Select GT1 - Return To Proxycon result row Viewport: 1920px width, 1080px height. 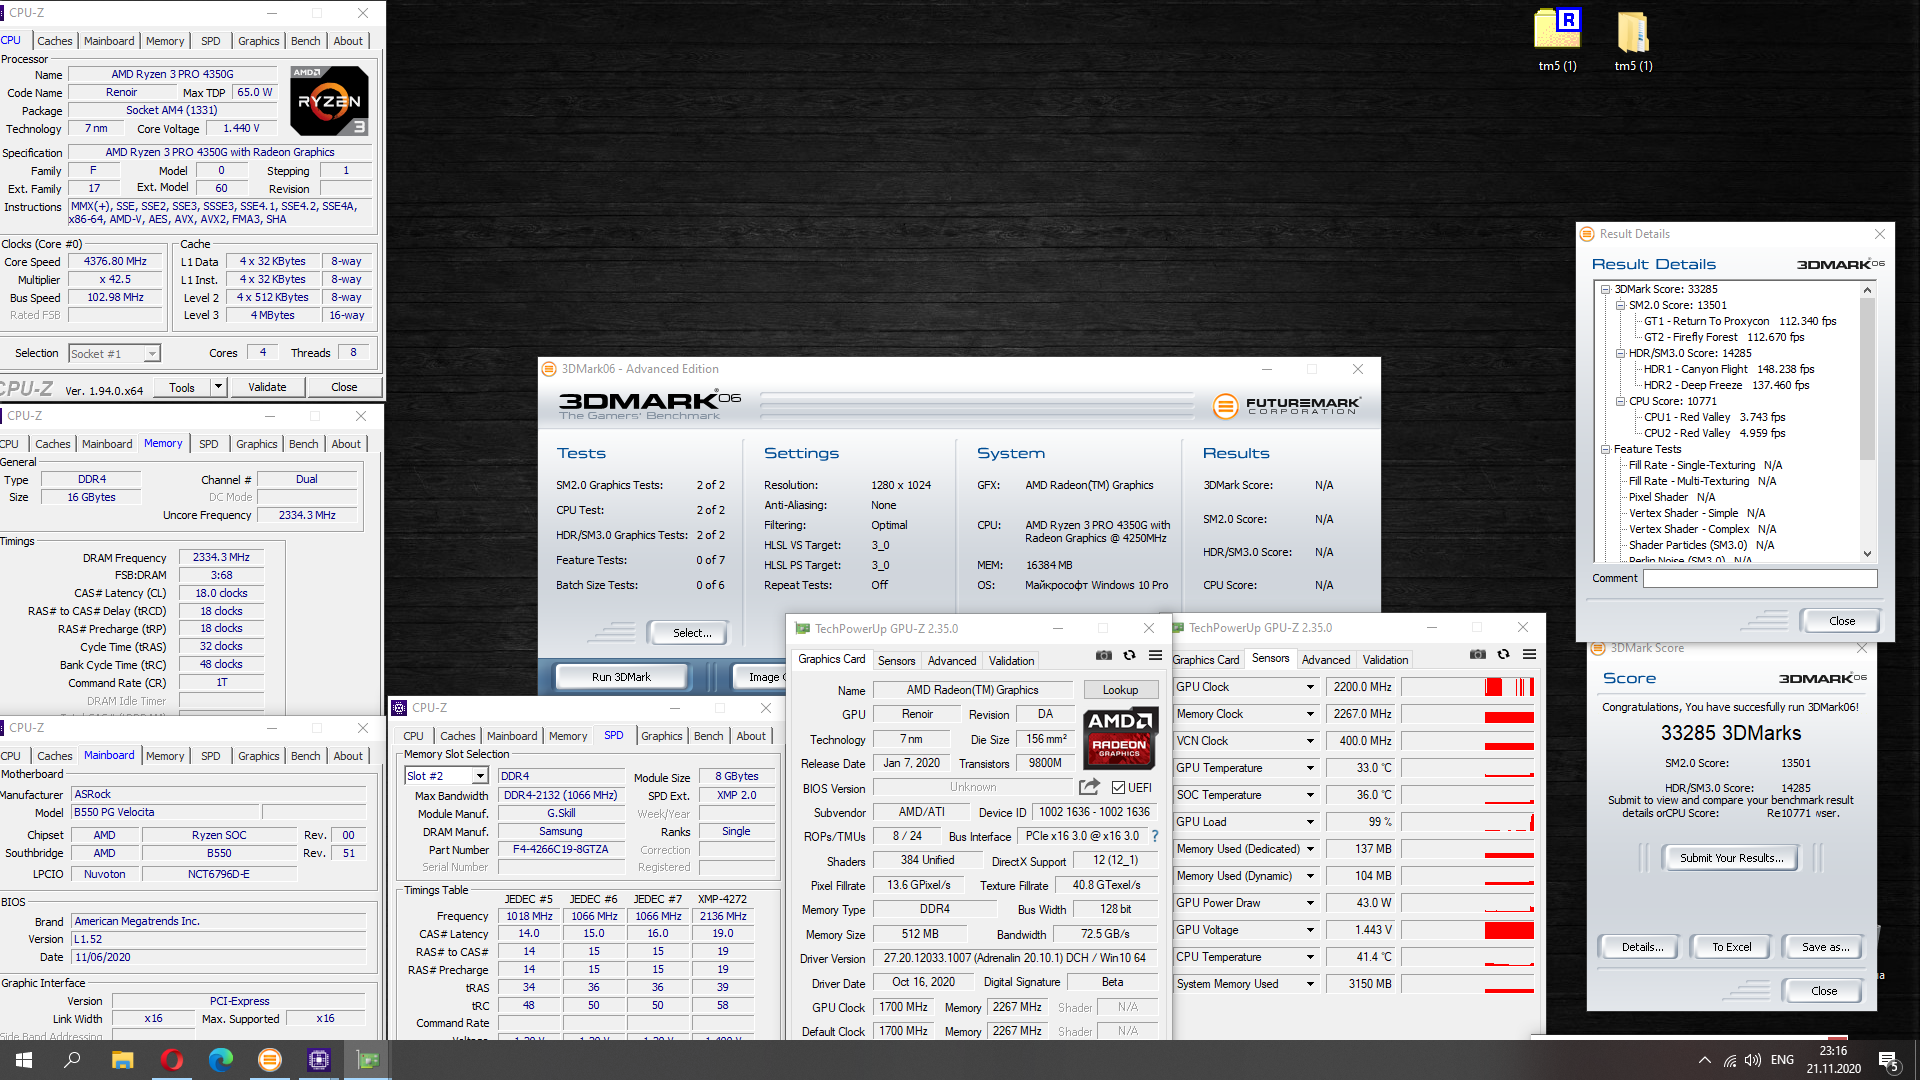tap(1740, 321)
